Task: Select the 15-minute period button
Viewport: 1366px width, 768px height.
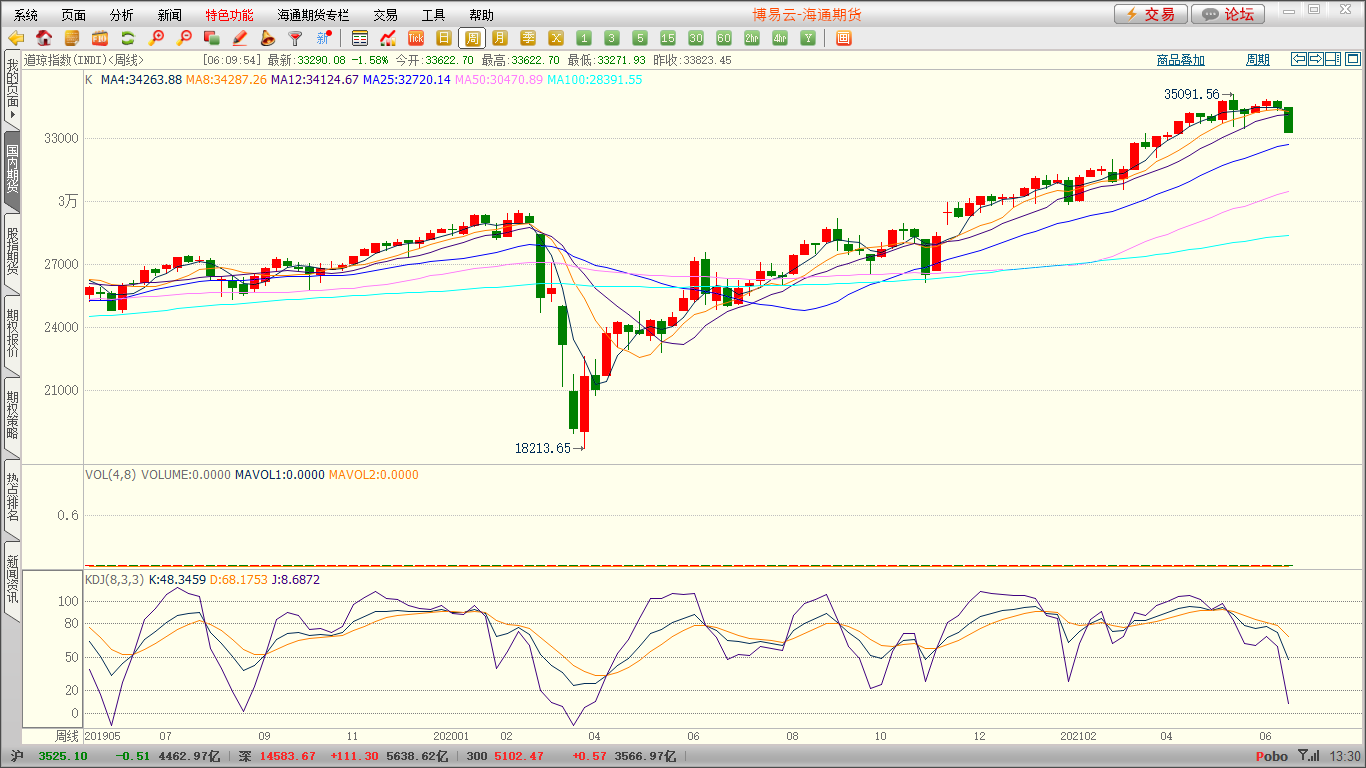Action: click(668, 38)
